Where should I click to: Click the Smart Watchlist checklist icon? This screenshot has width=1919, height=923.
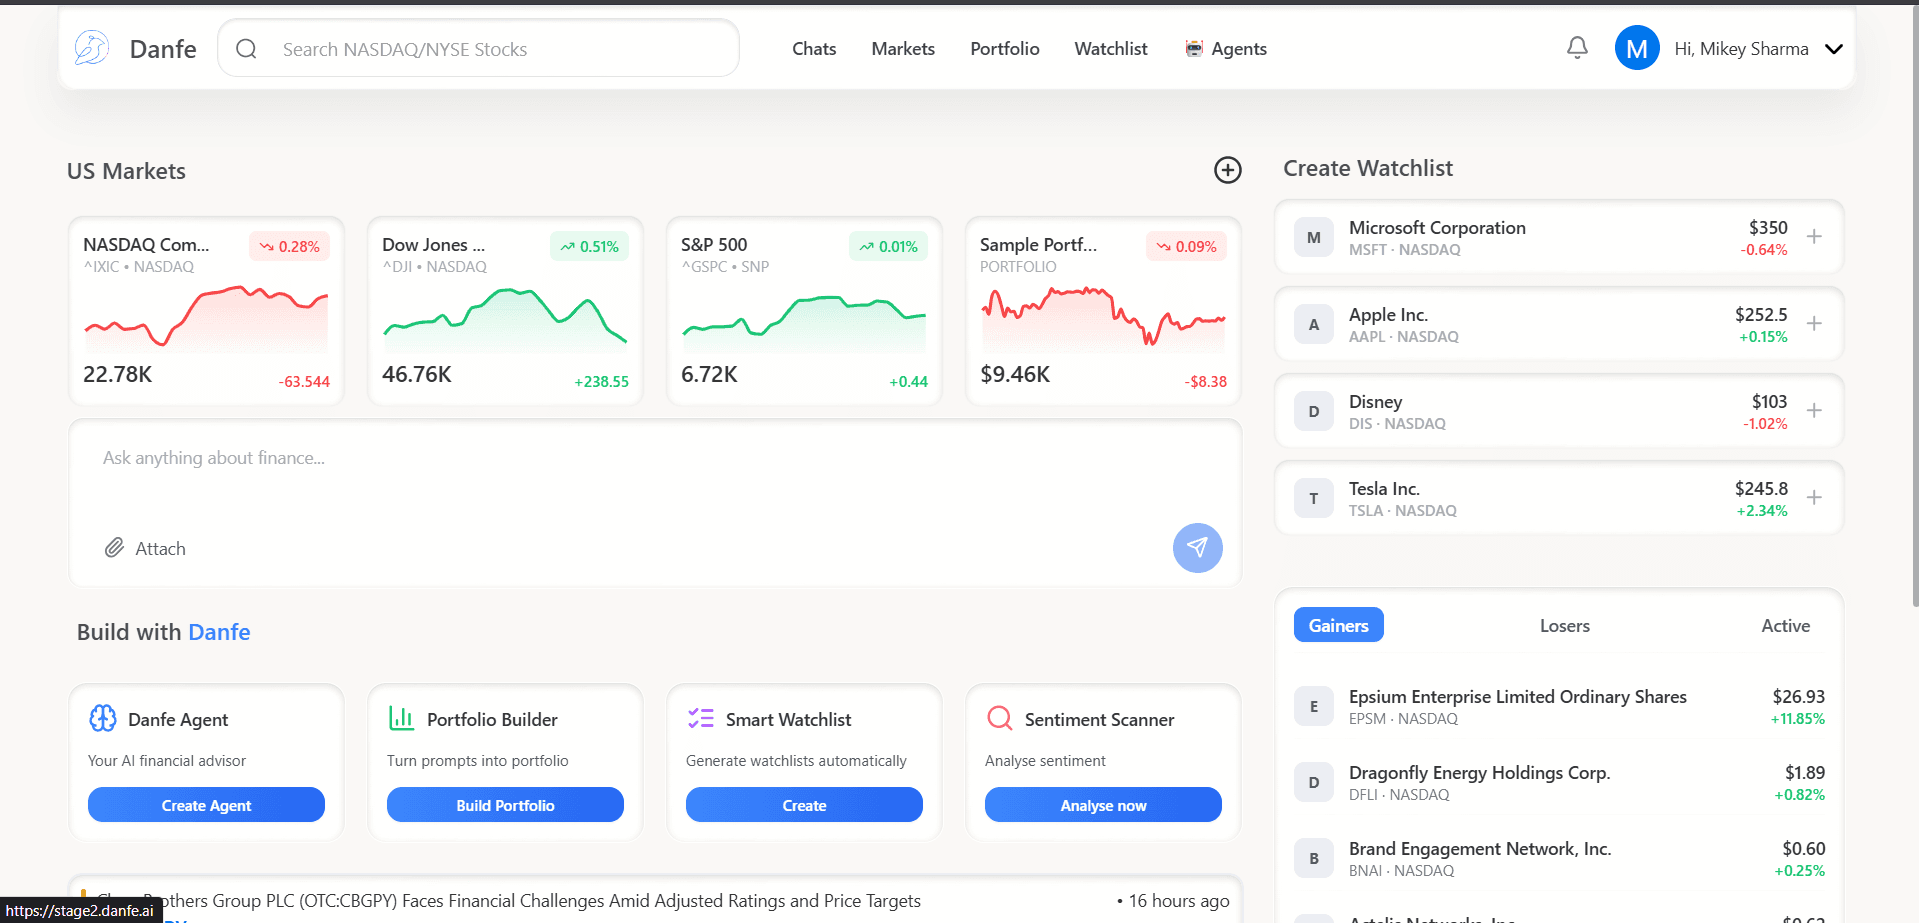701,718
